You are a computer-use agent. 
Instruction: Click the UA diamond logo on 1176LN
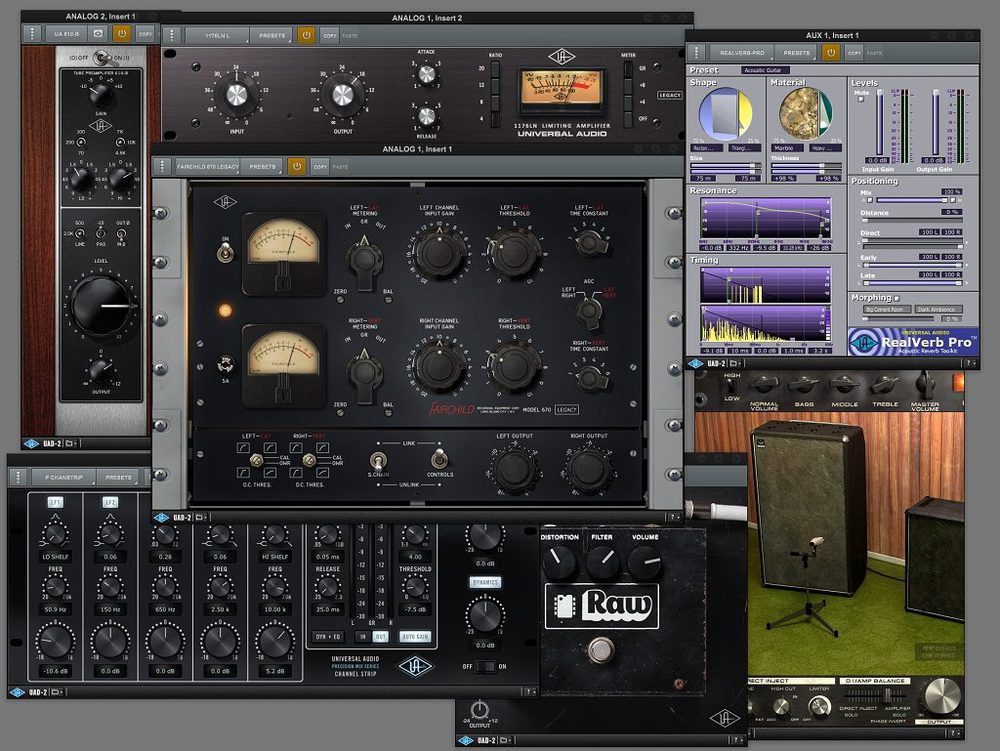click(x=562, y=57)
